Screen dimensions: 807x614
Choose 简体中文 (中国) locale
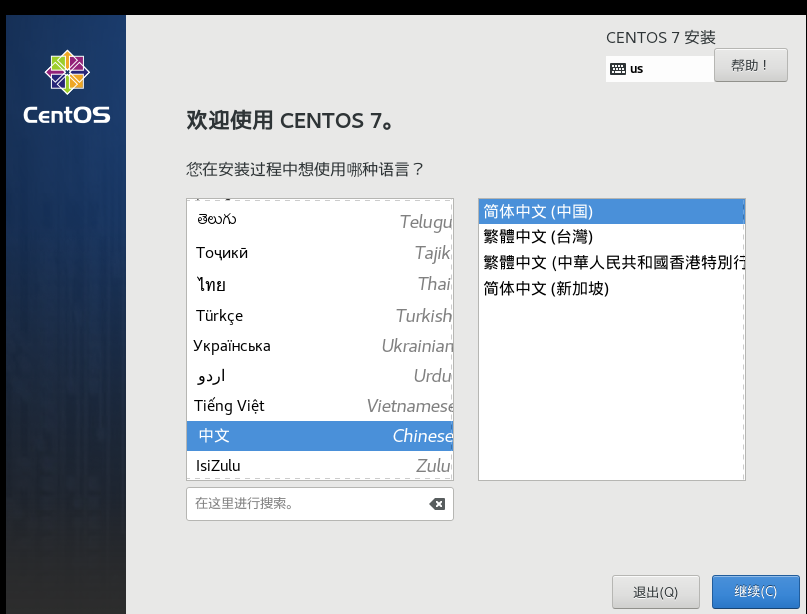point(611,212)
